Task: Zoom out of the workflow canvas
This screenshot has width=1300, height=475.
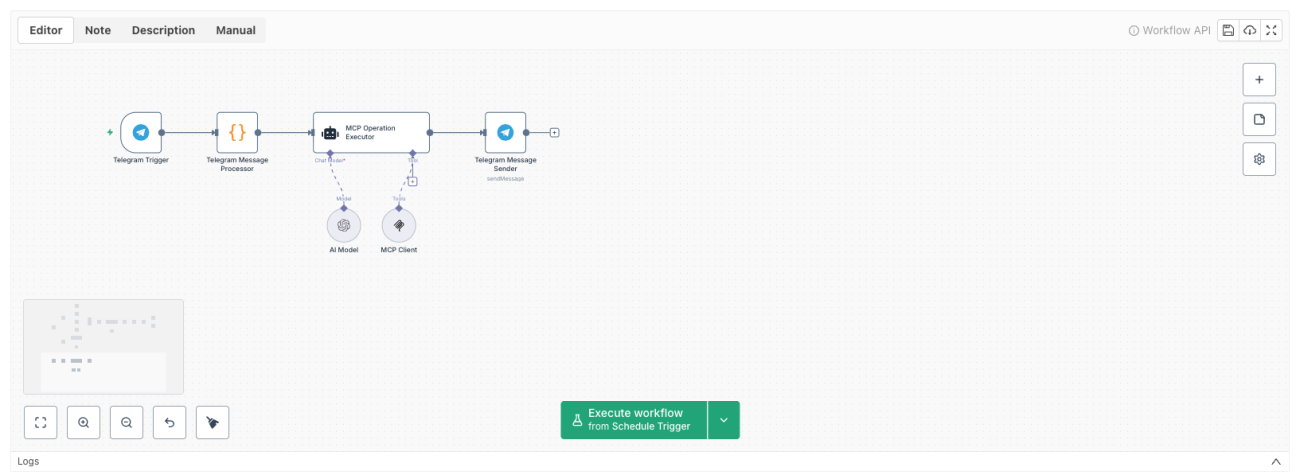Action: pyautogui.click(x=127, y=422)
